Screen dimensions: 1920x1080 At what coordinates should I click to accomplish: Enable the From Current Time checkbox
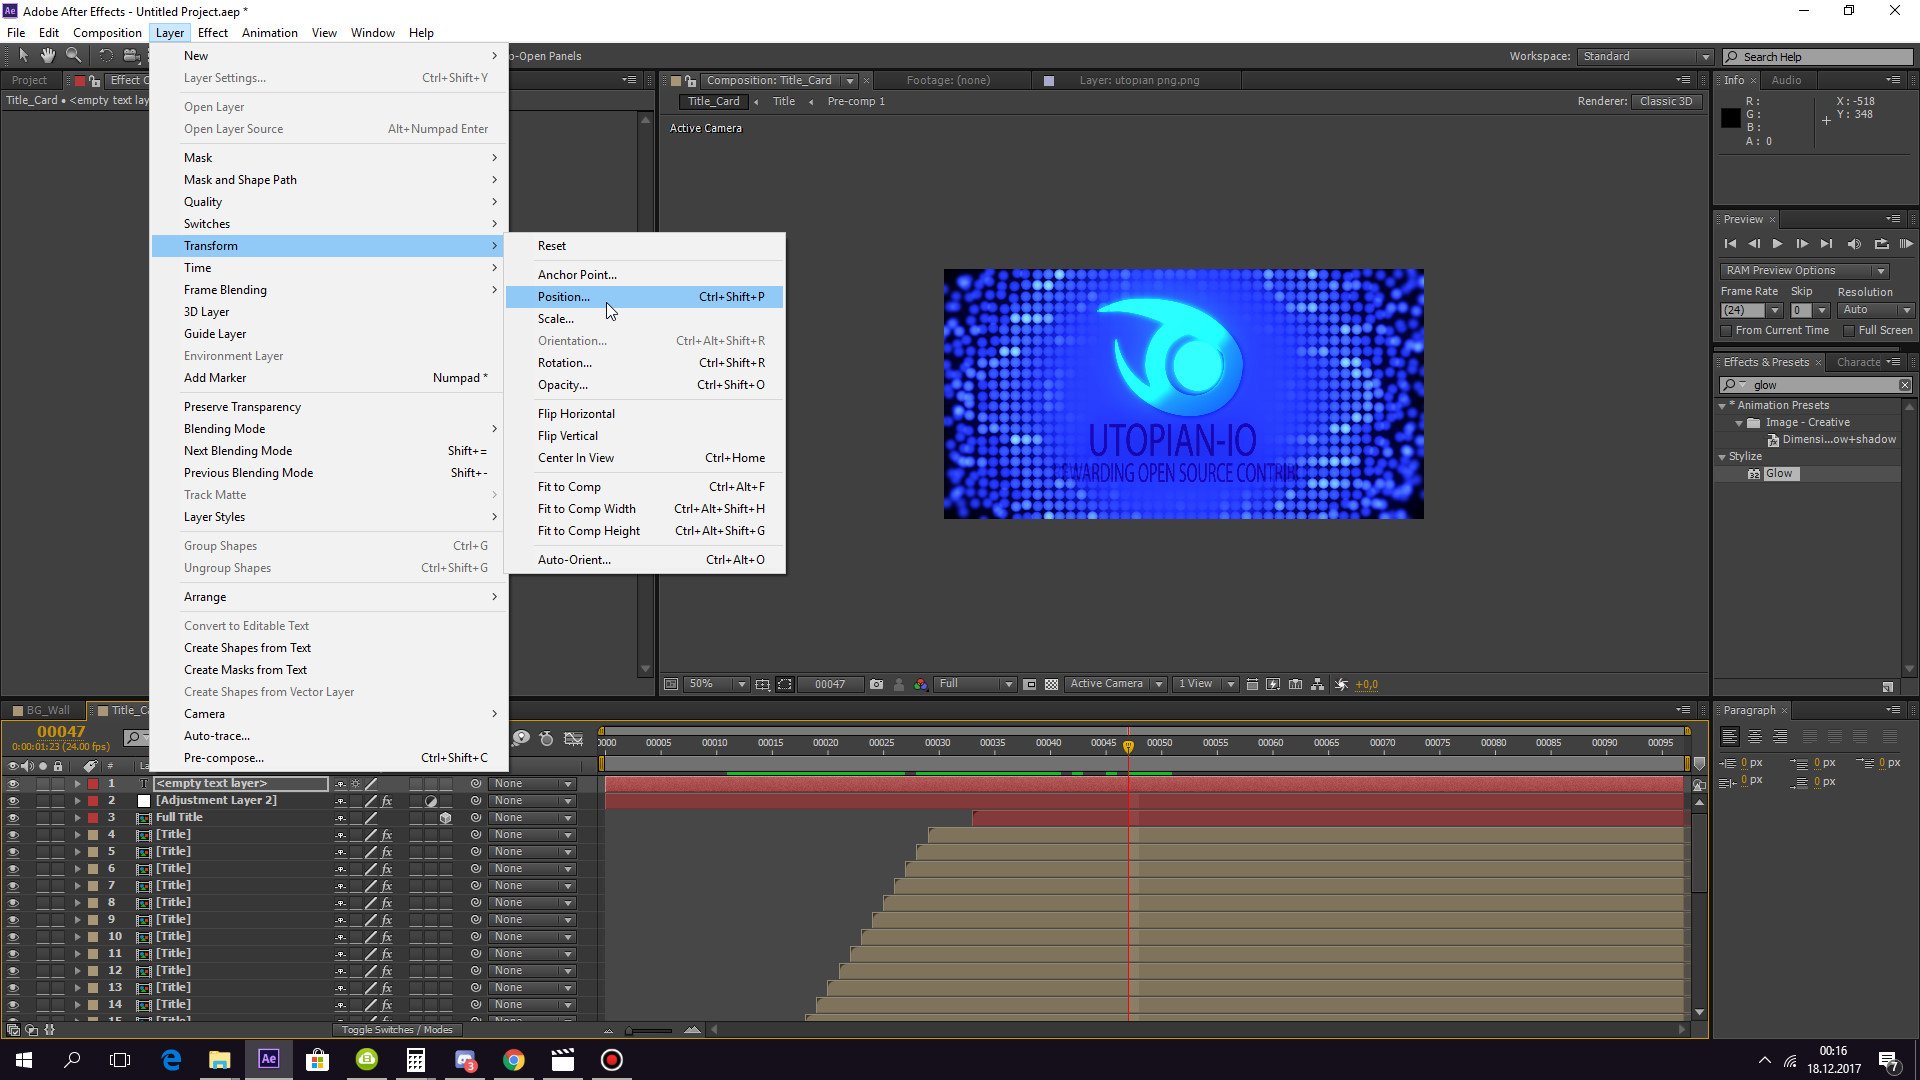(x=1726, y=331)
